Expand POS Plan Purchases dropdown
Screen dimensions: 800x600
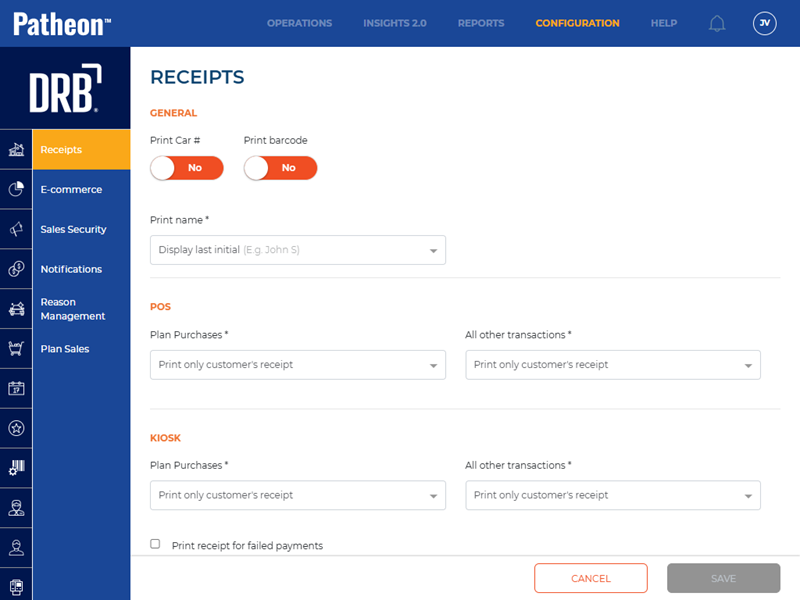(x=297, y=365)
